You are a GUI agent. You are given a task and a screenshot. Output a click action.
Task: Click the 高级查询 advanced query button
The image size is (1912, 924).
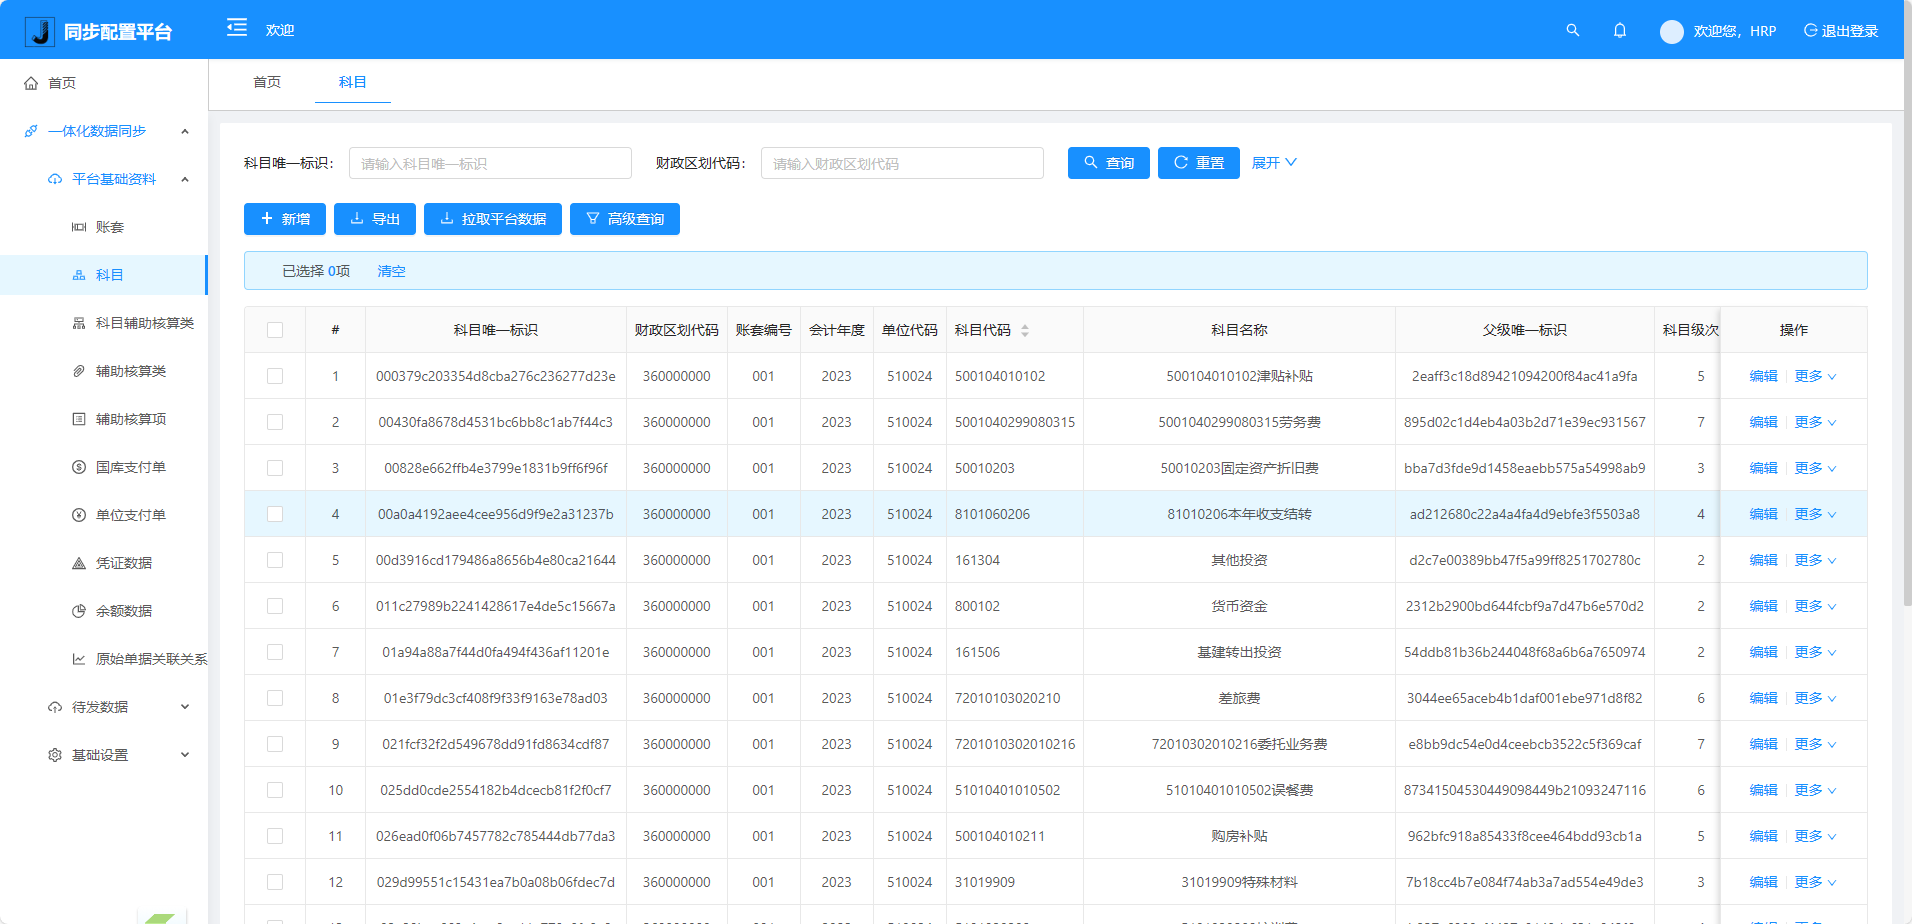click(625, 219)
